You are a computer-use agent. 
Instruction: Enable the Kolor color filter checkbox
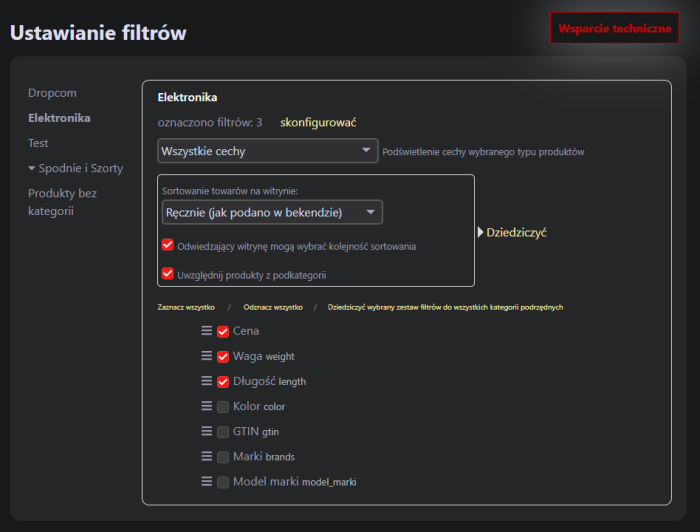[223, 406]
